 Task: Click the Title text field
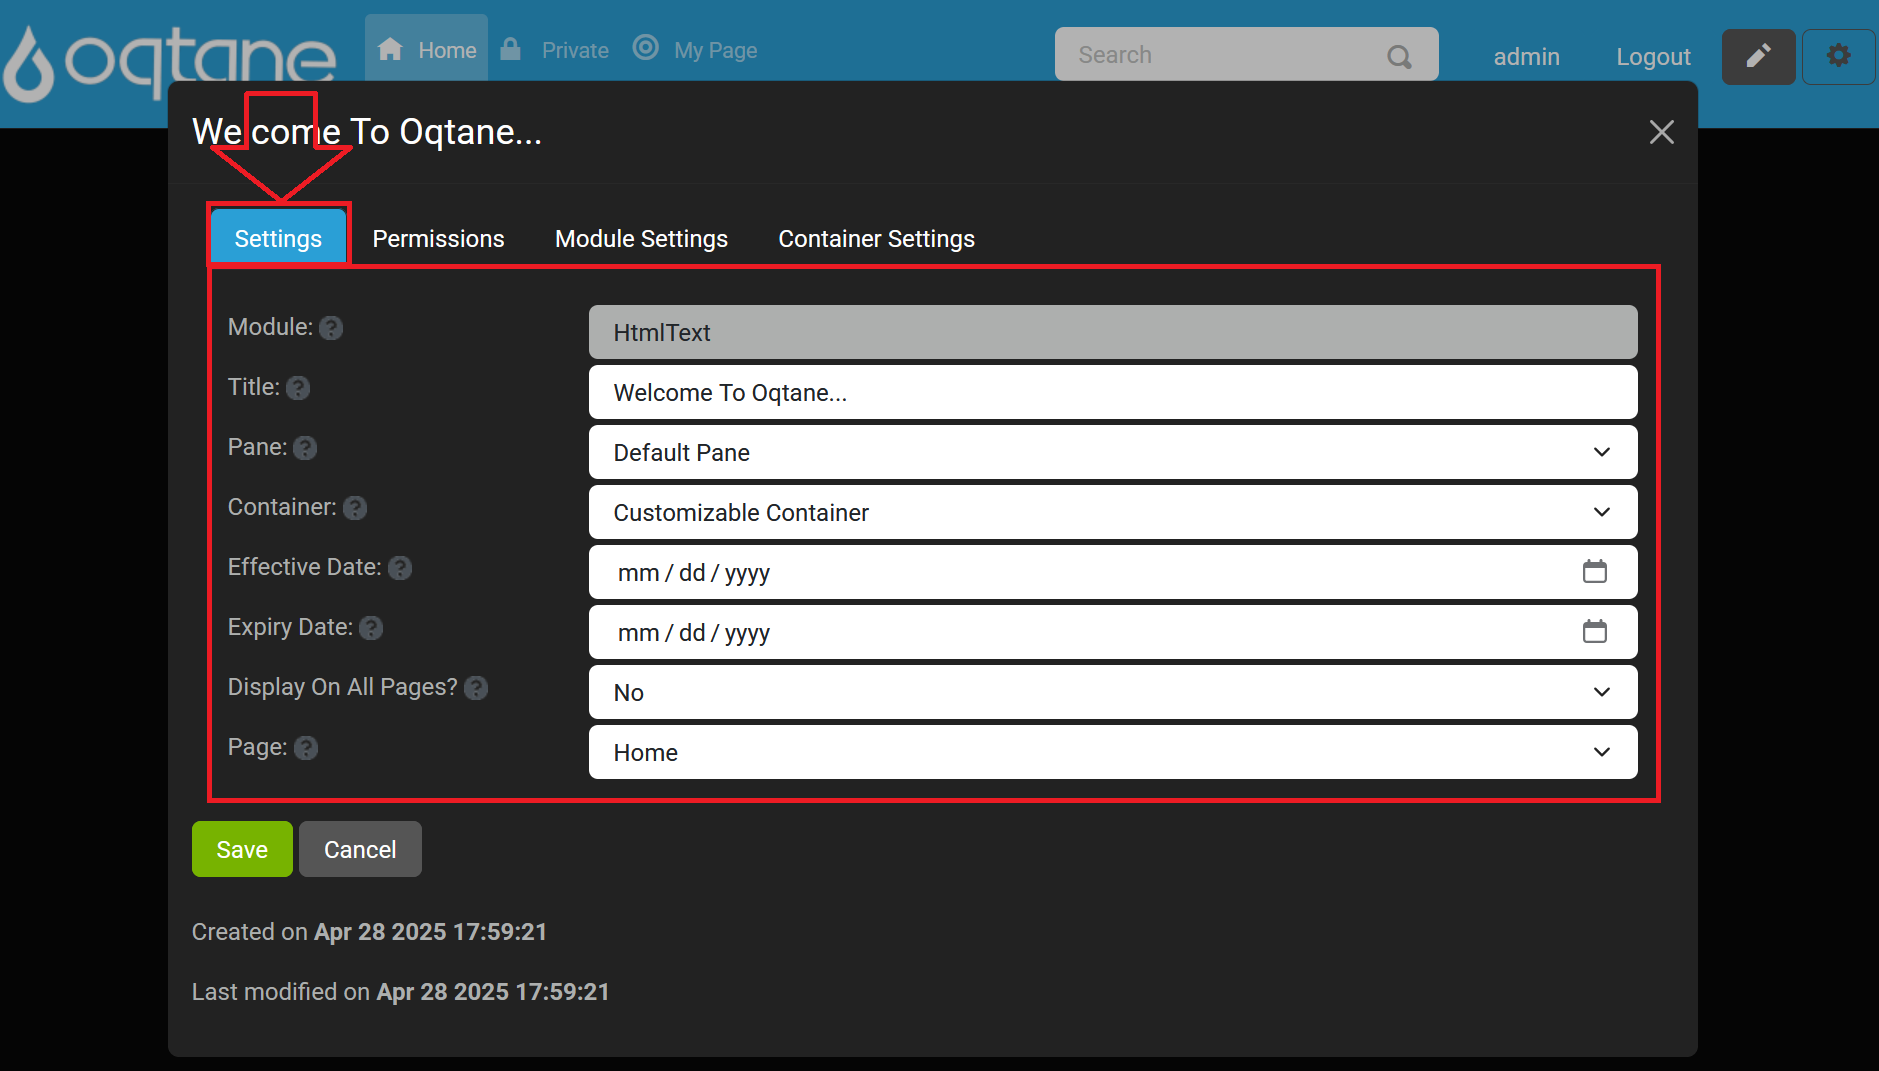1112,392
